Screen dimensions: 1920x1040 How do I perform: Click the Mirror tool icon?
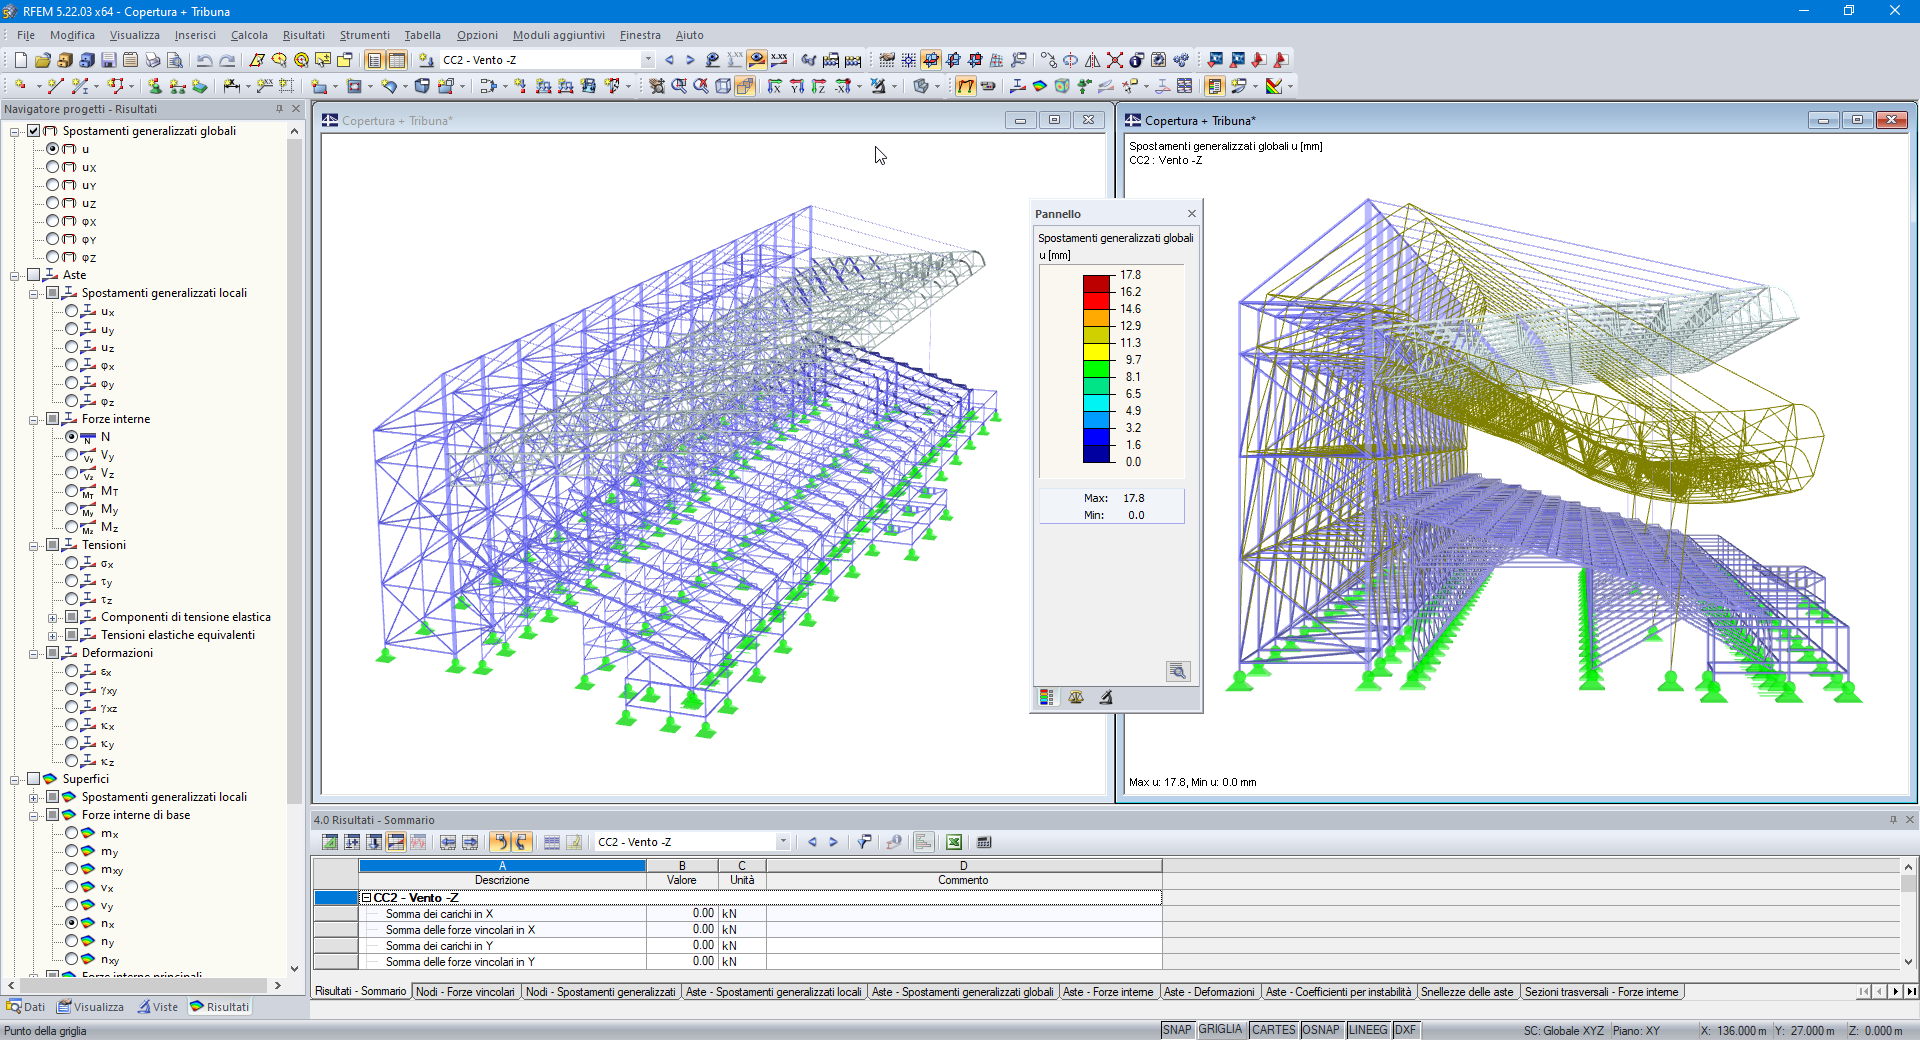1093,60
